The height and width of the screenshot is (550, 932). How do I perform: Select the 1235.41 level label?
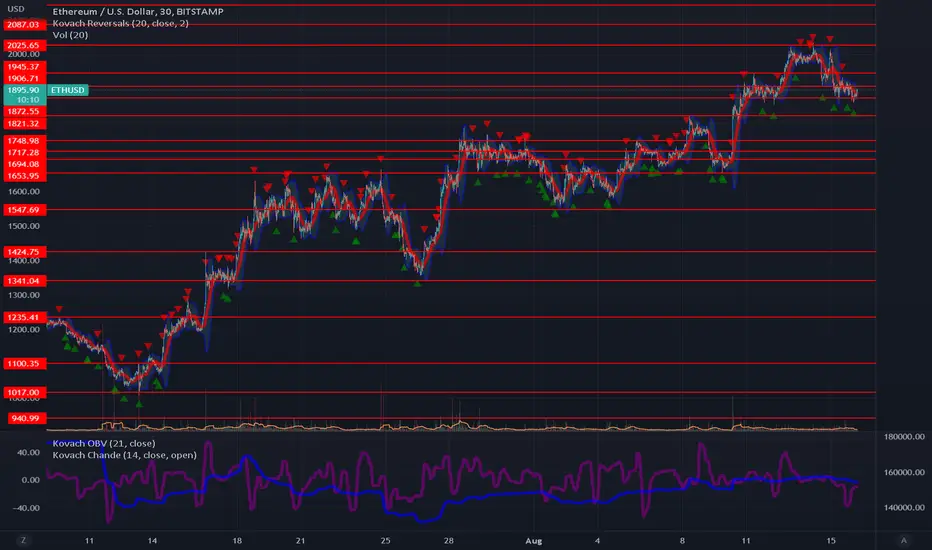(24, 318)
